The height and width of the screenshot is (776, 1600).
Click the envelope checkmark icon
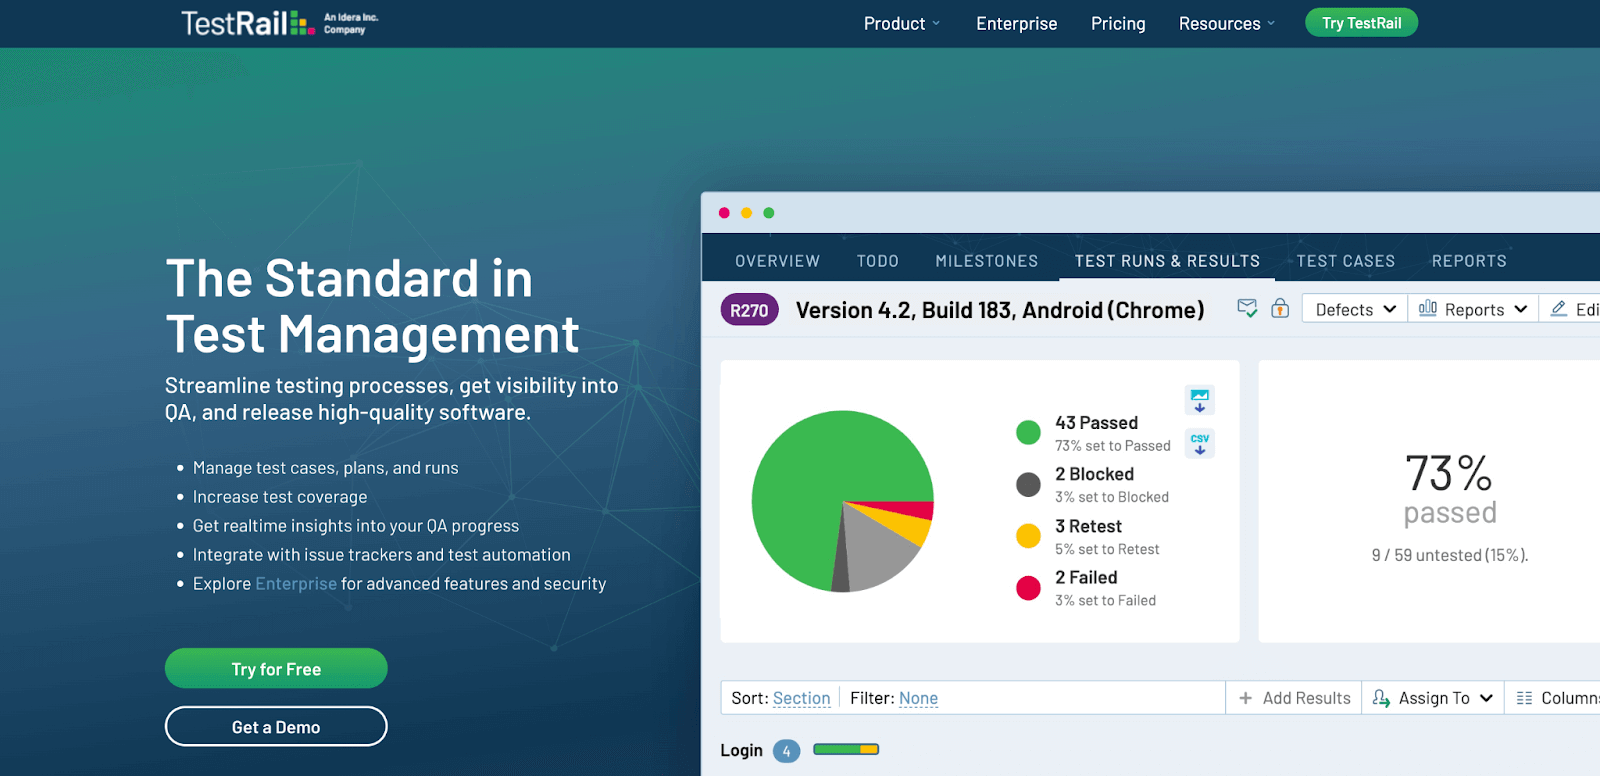pos(1247,309)
